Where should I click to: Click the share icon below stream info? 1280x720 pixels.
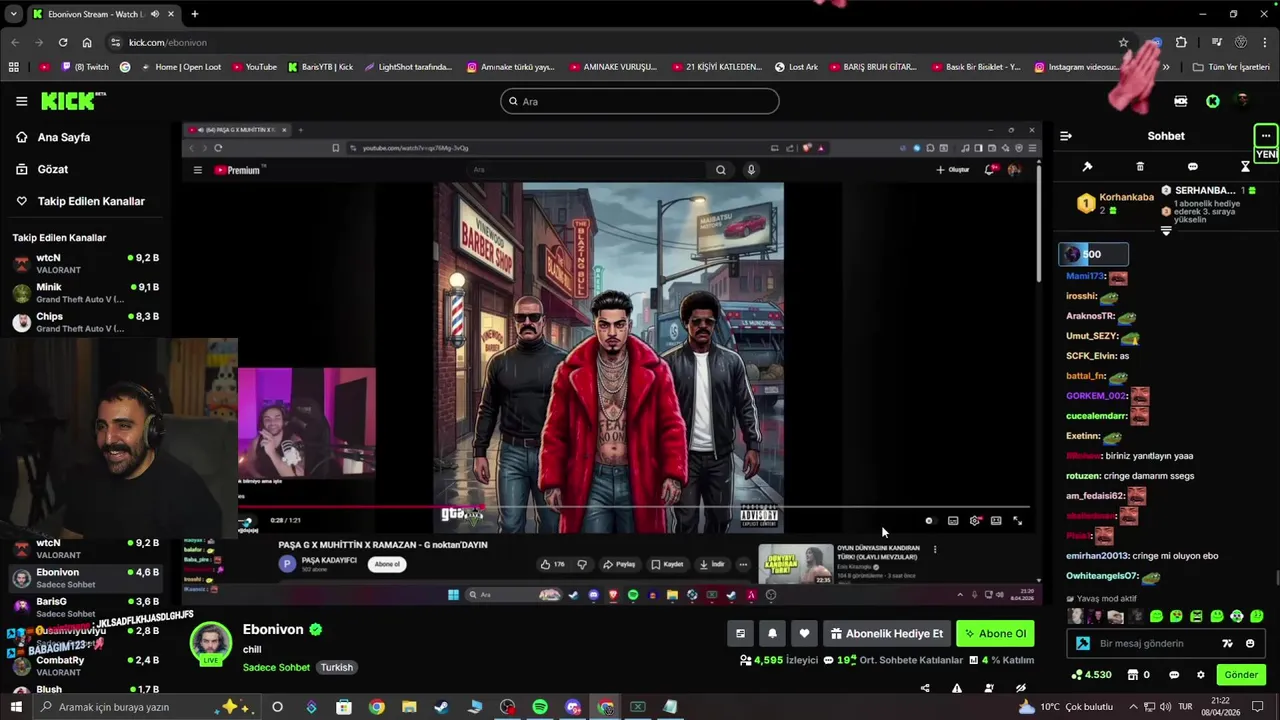point(925,688)
